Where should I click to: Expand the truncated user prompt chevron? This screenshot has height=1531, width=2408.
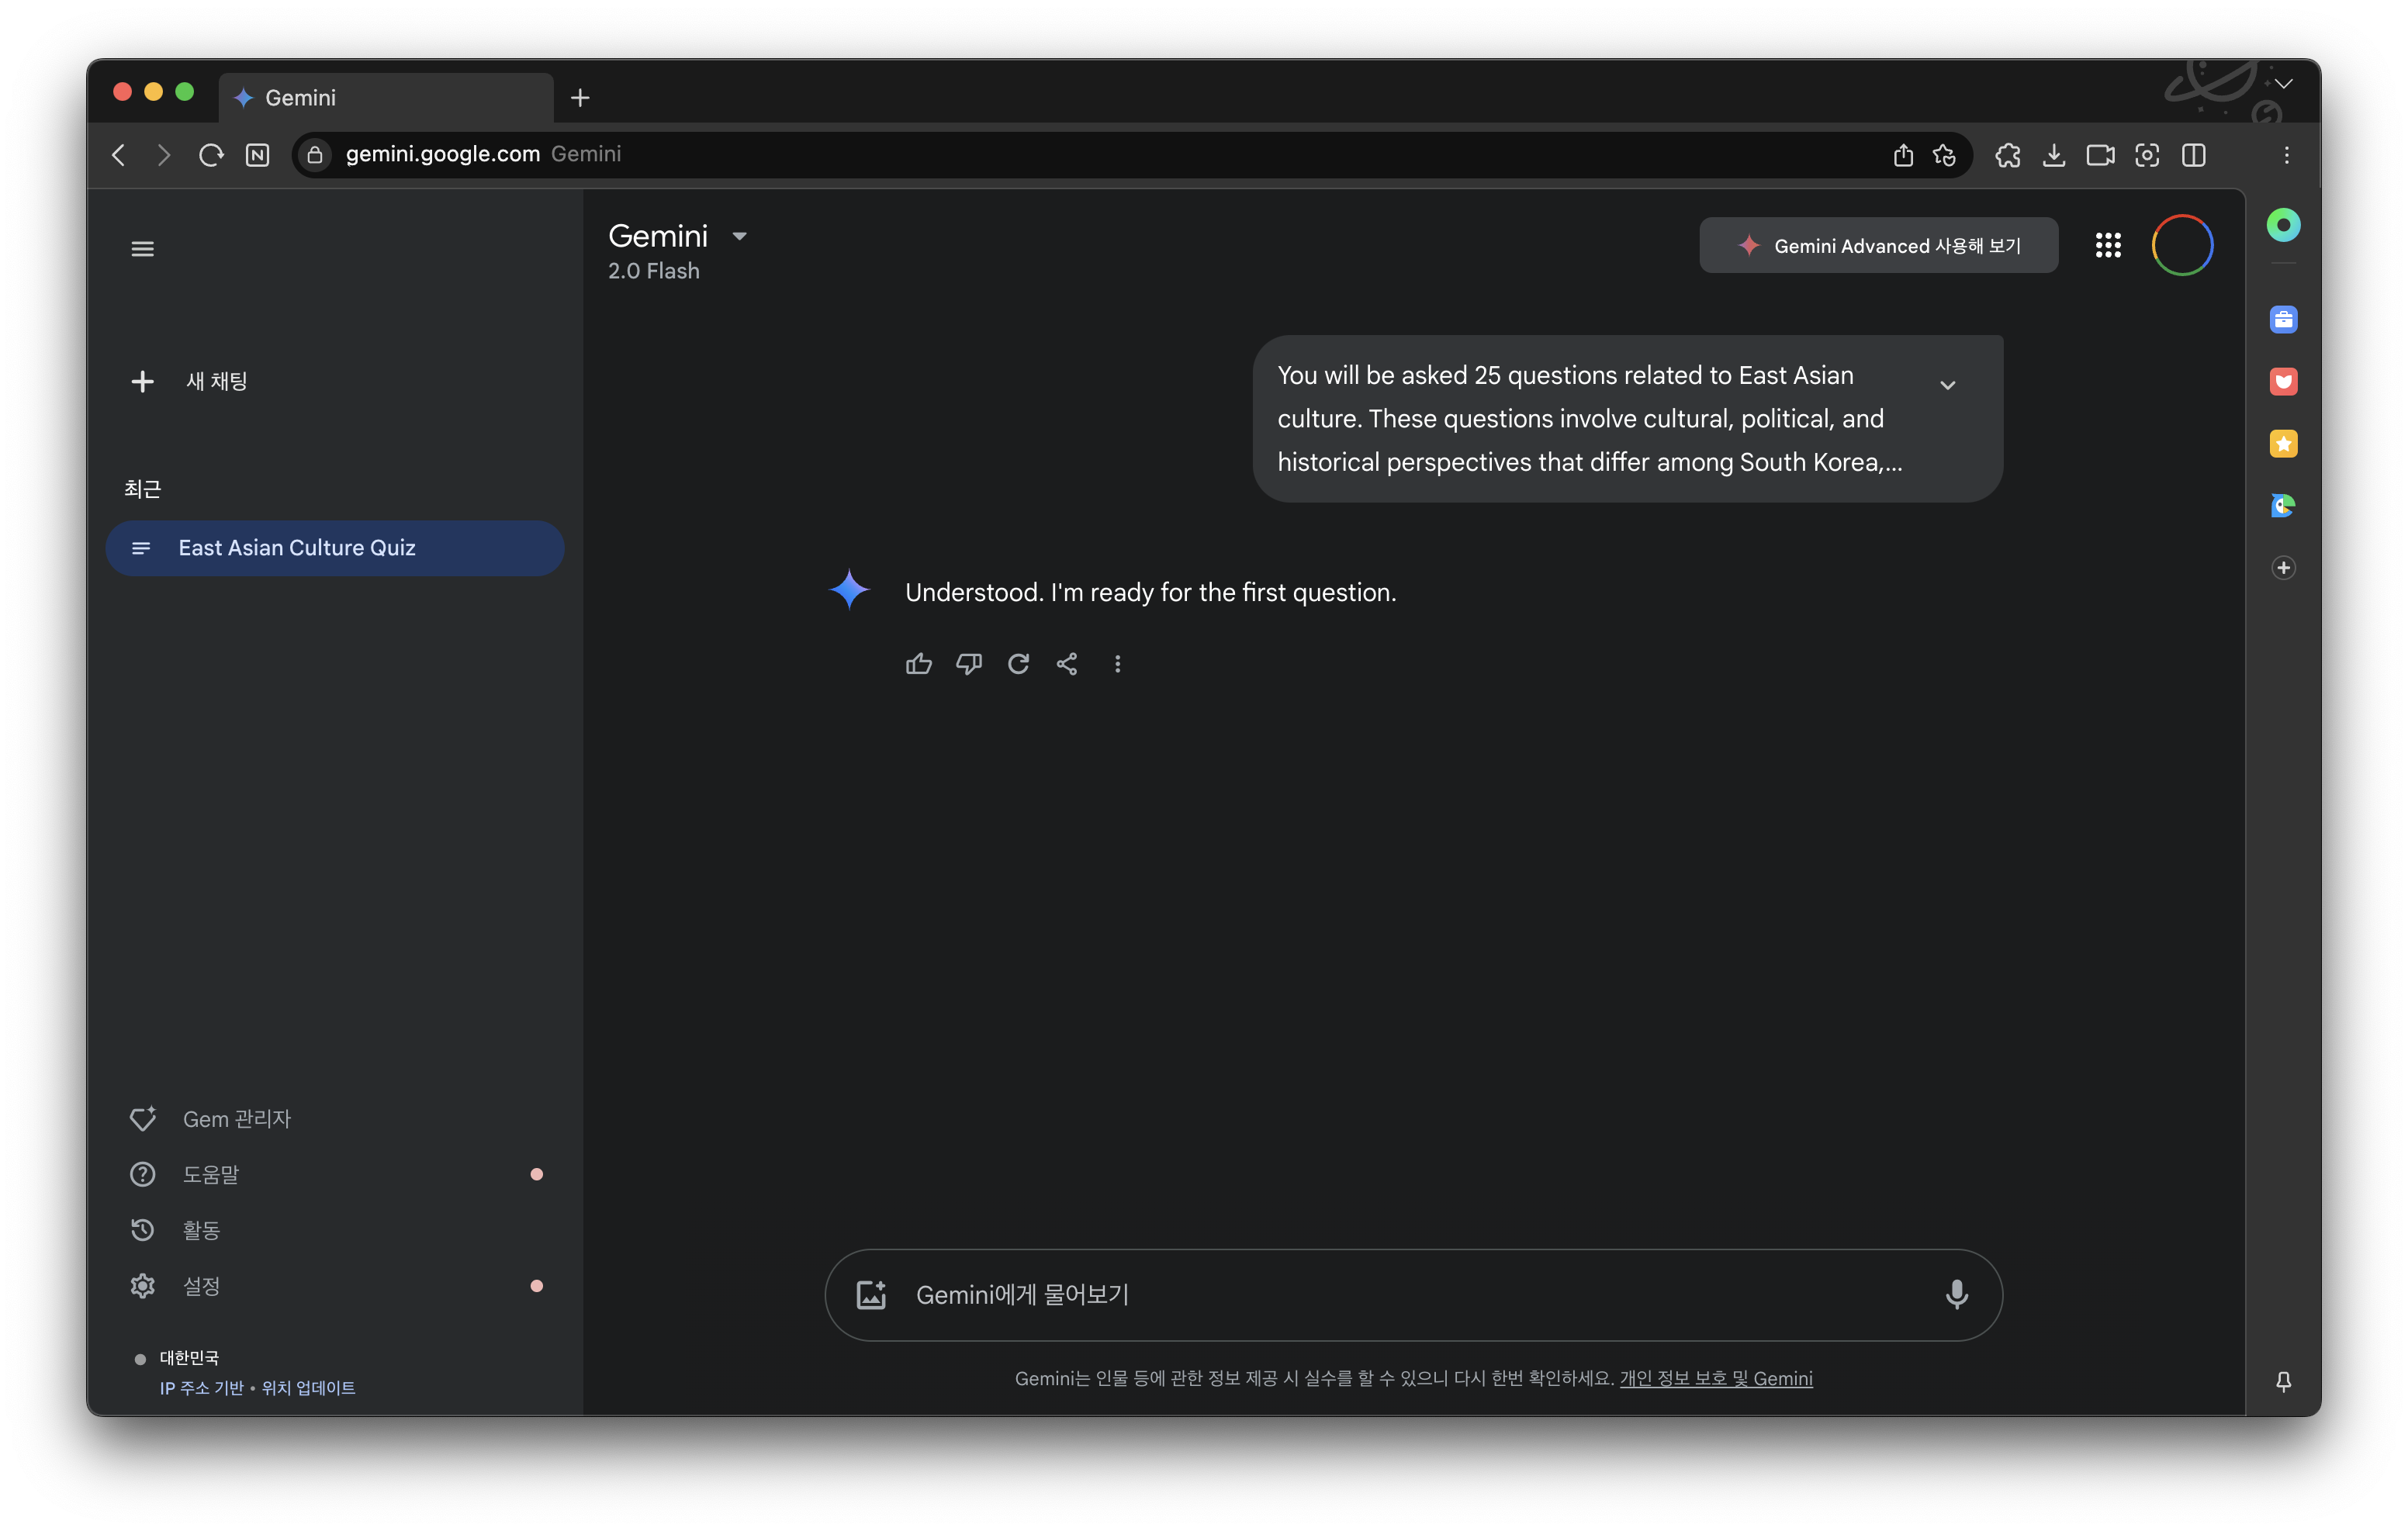(x=1947, y=385)
